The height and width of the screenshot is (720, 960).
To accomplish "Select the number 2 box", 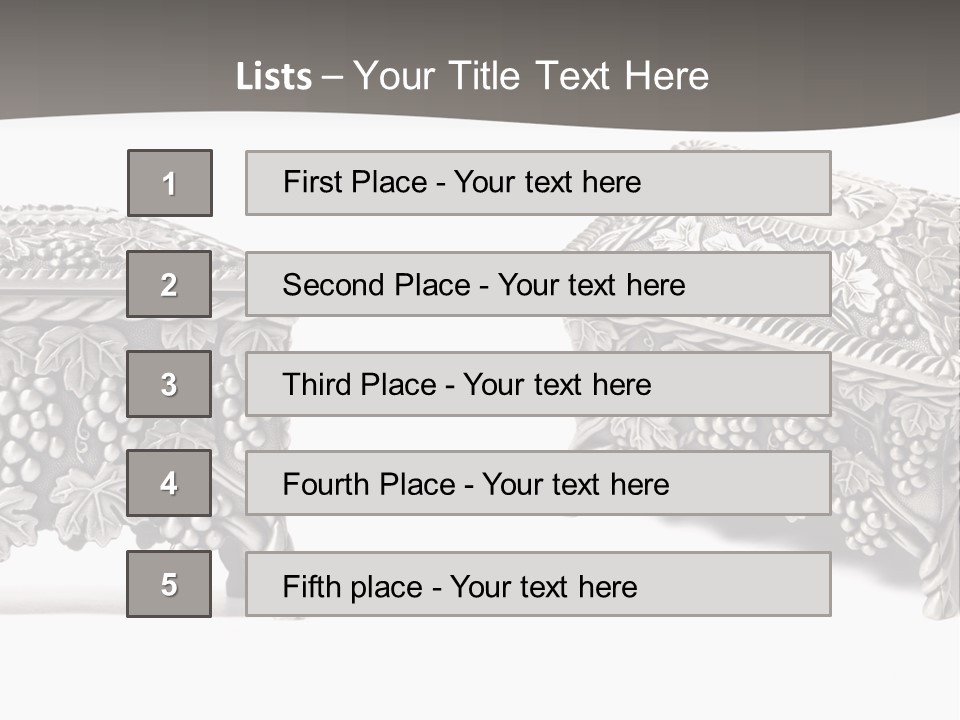I will coord(169,284).
